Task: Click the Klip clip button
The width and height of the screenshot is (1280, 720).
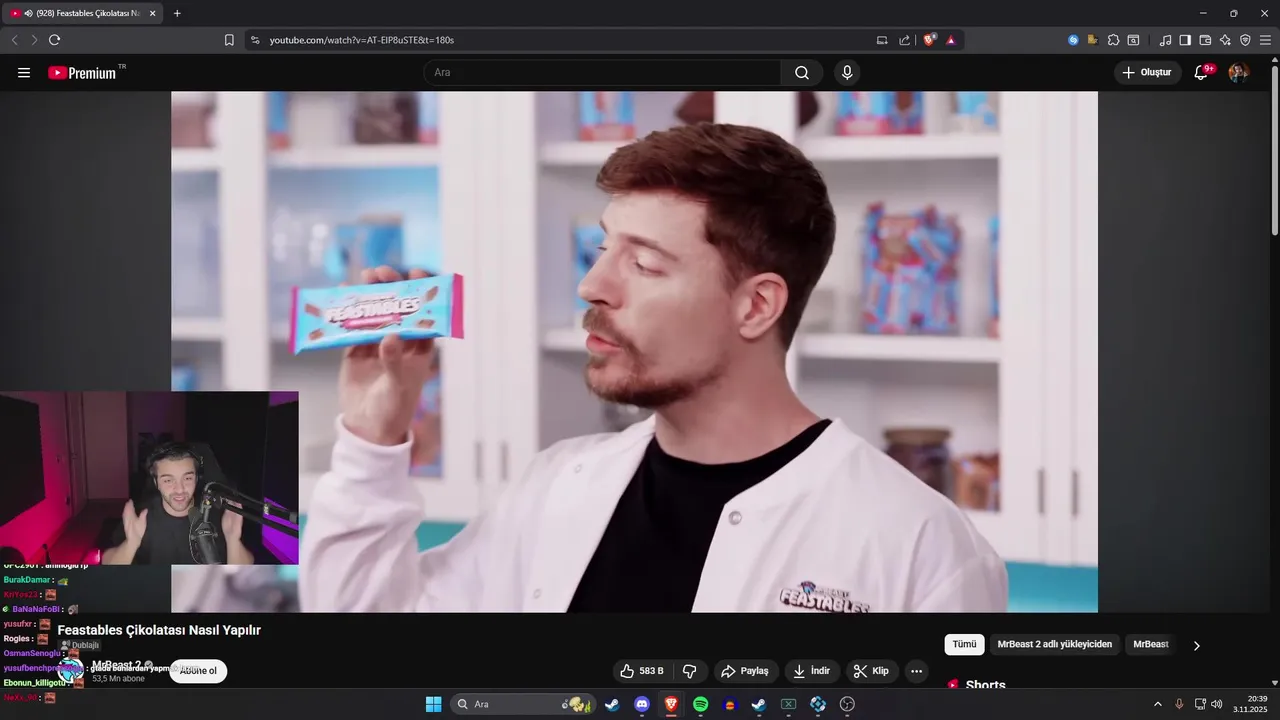Action: point(871,671)
